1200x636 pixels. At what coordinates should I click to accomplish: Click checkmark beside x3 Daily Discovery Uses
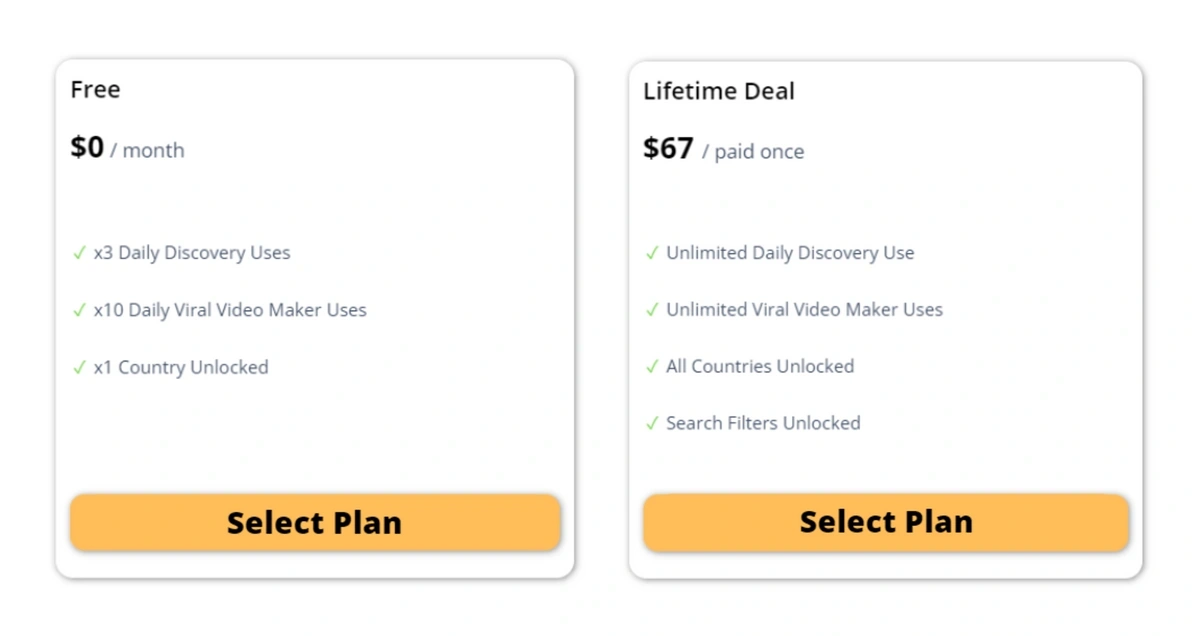click(x=79, y=253)
